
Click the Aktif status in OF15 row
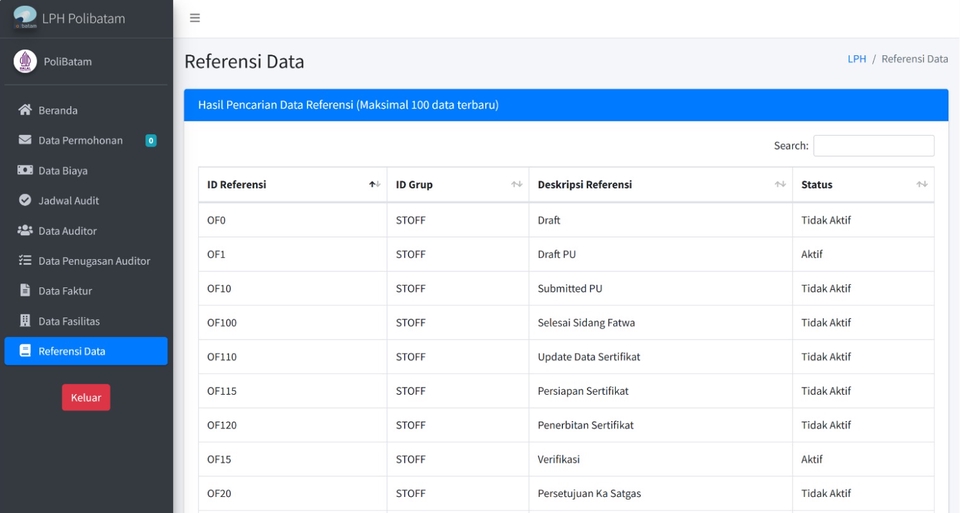(863, 459)
